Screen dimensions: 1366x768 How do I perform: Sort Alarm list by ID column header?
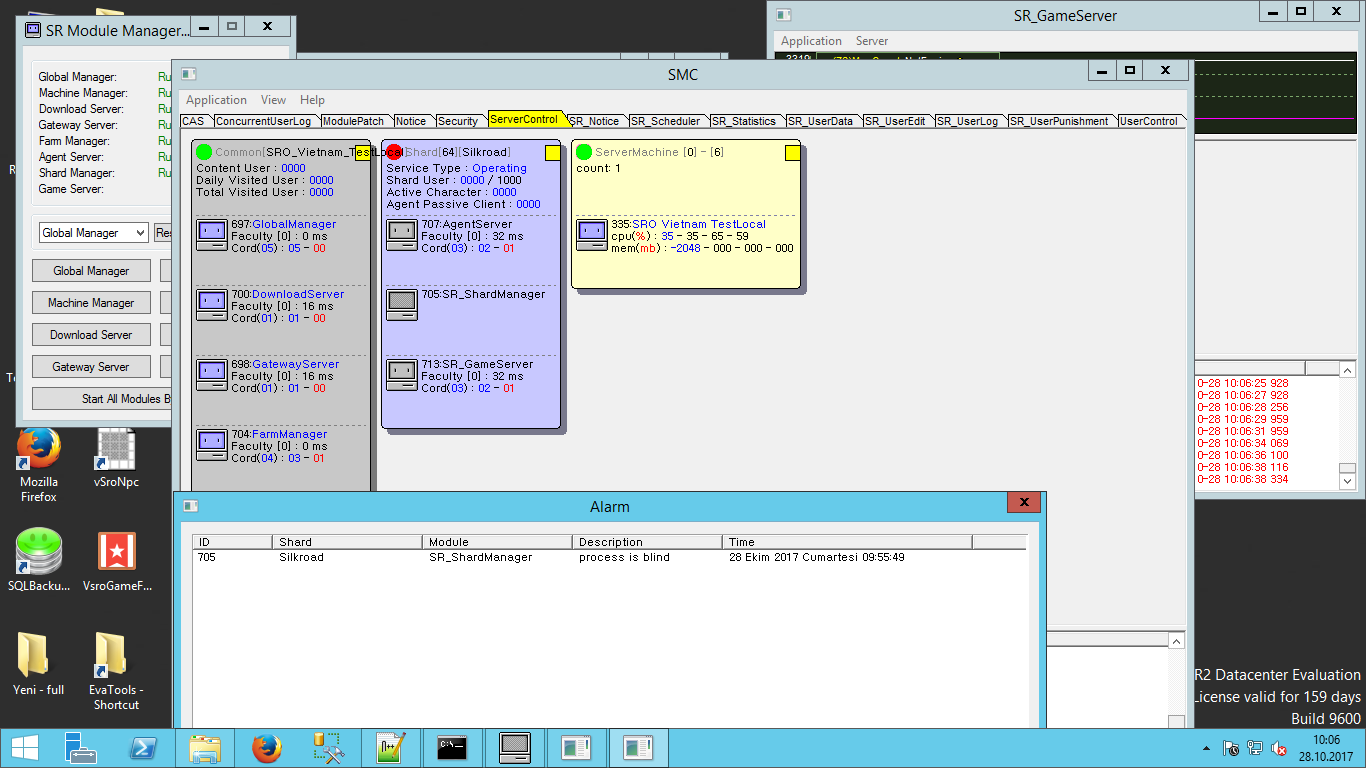pyautogui.click(x=232, y=542)
